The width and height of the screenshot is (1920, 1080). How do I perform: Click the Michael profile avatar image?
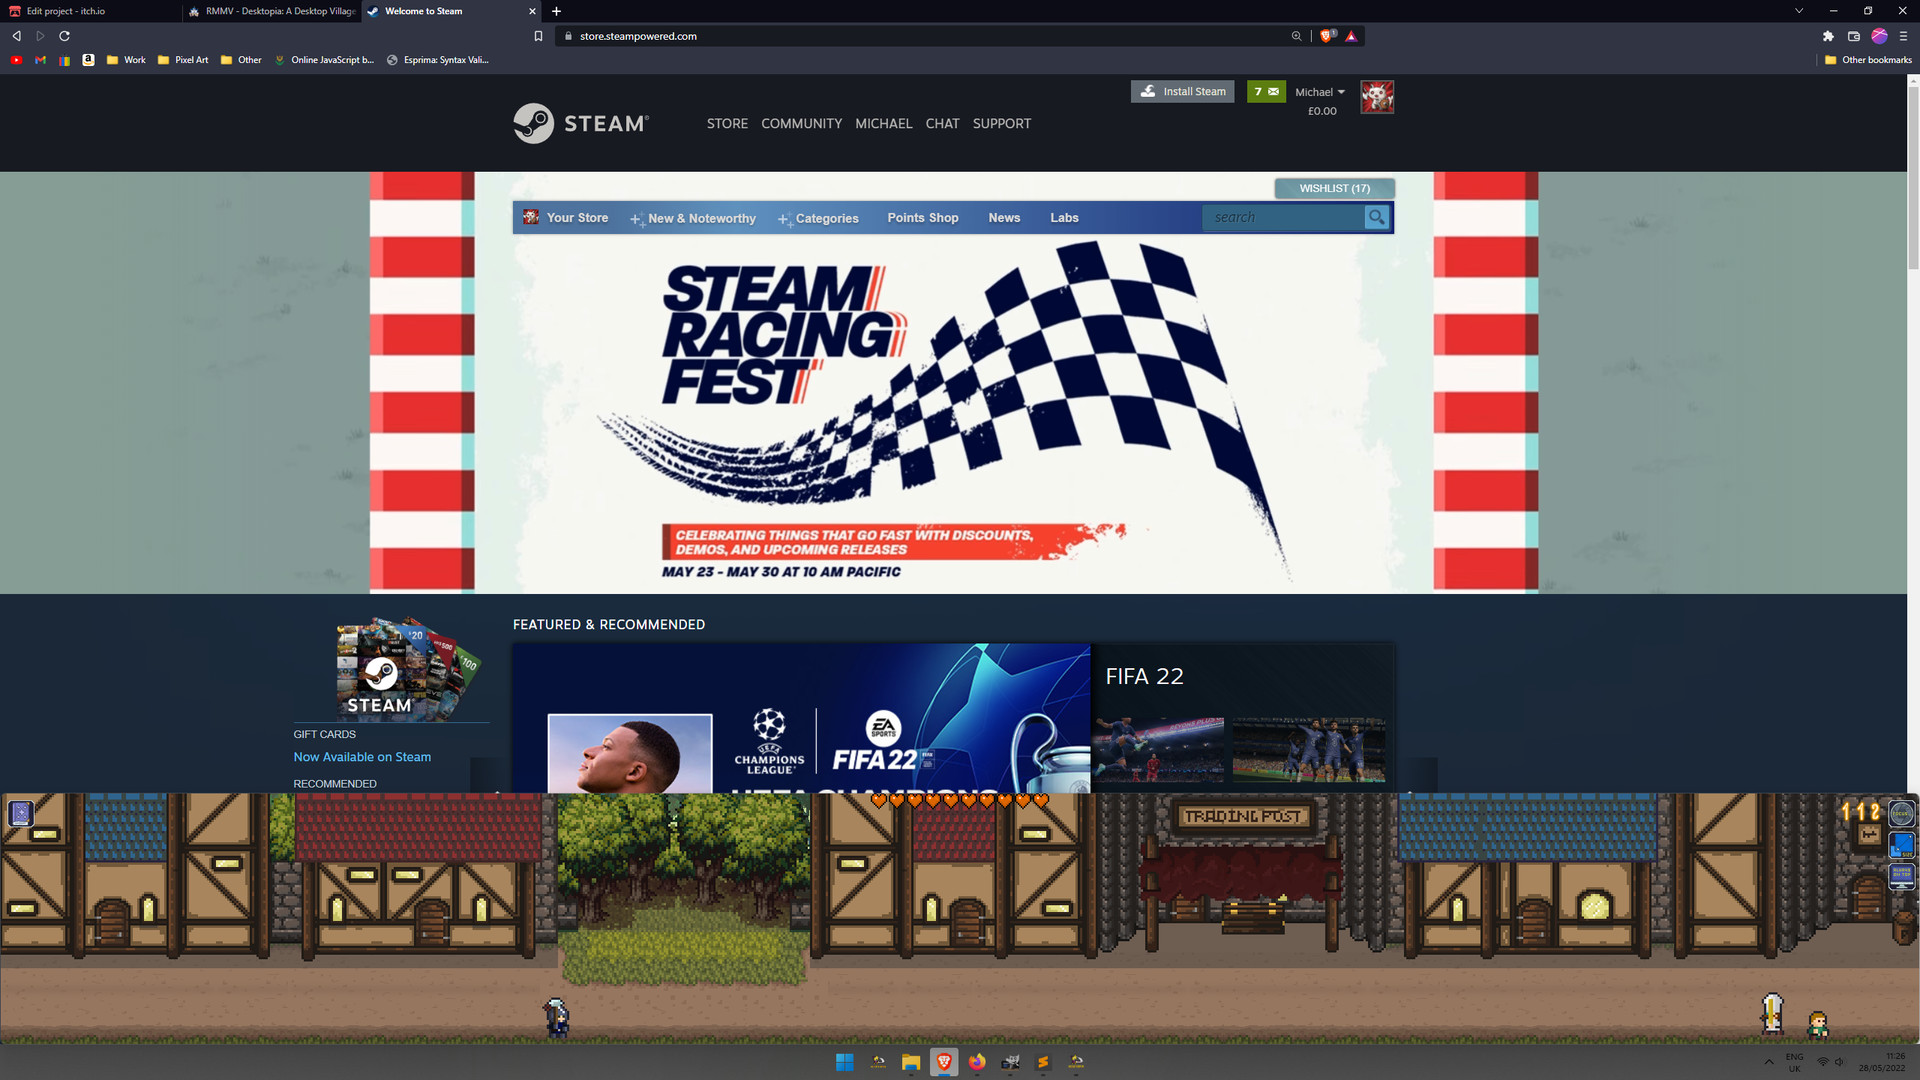1377,97
